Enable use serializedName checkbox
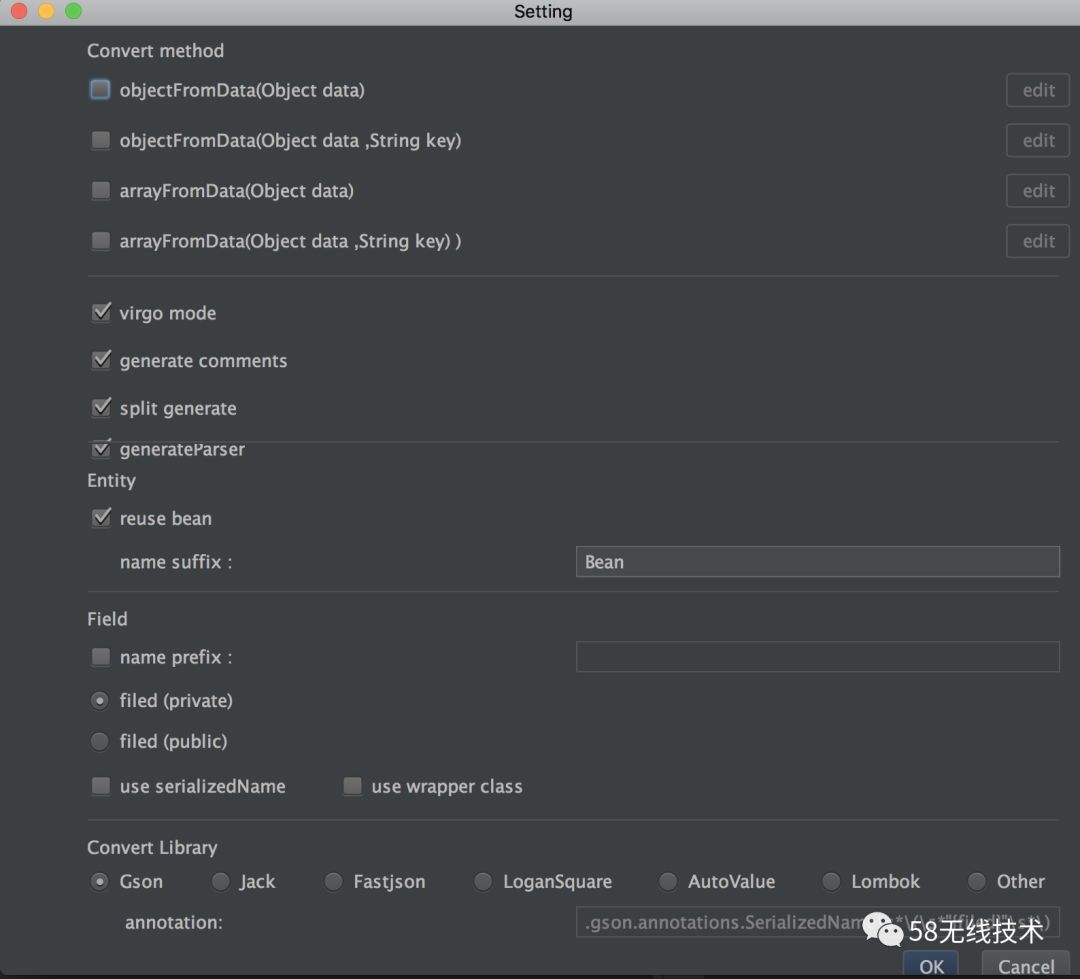Viewport: 1080px width, 979px height. [101, 786]
